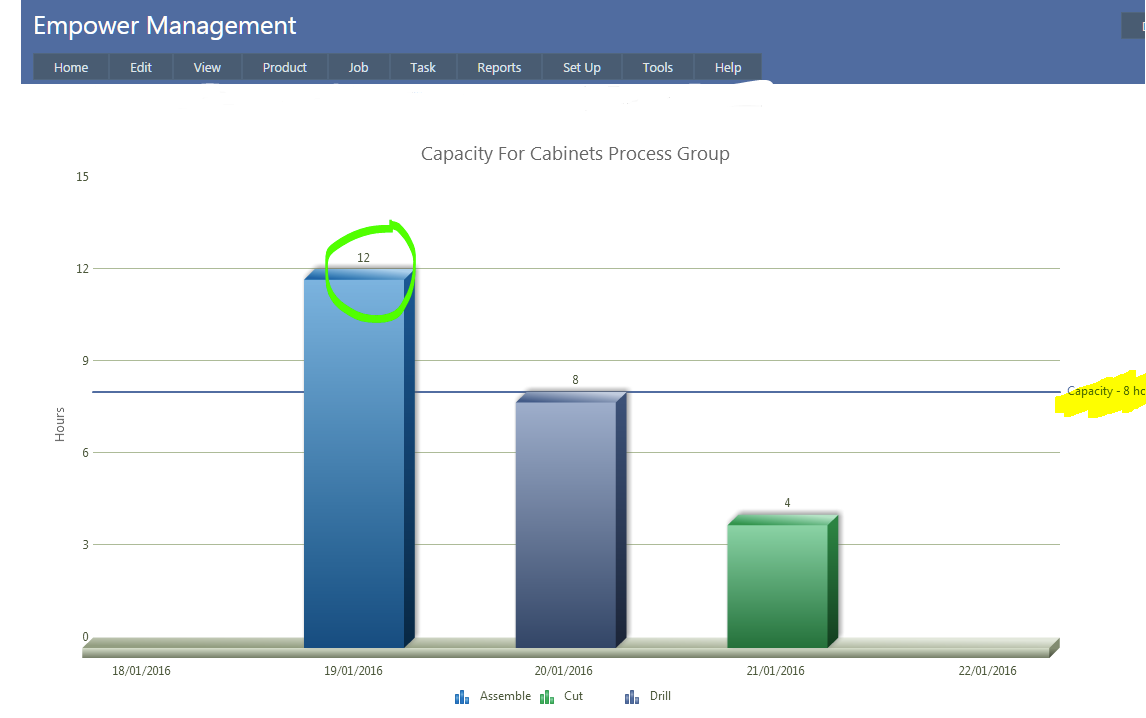Click the Drill legend chart icon
Viewport: 1146px width, 718px height.
pos(632,697)
